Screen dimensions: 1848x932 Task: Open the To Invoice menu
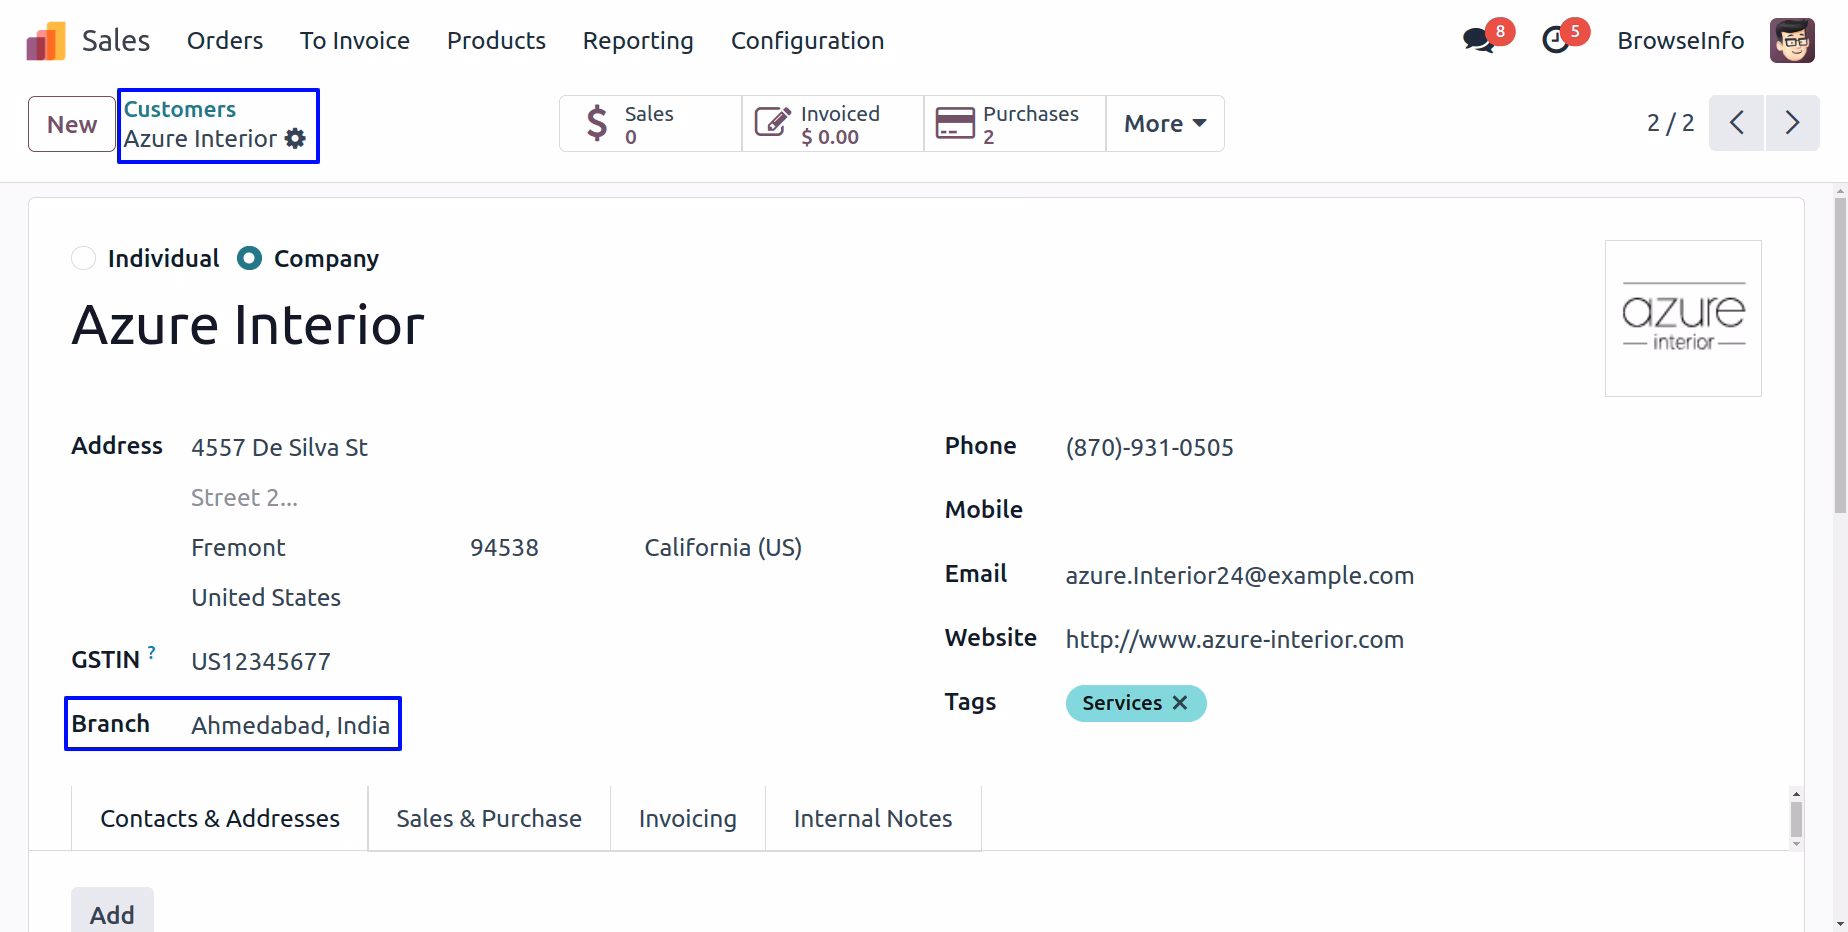(x=355, y=41)
